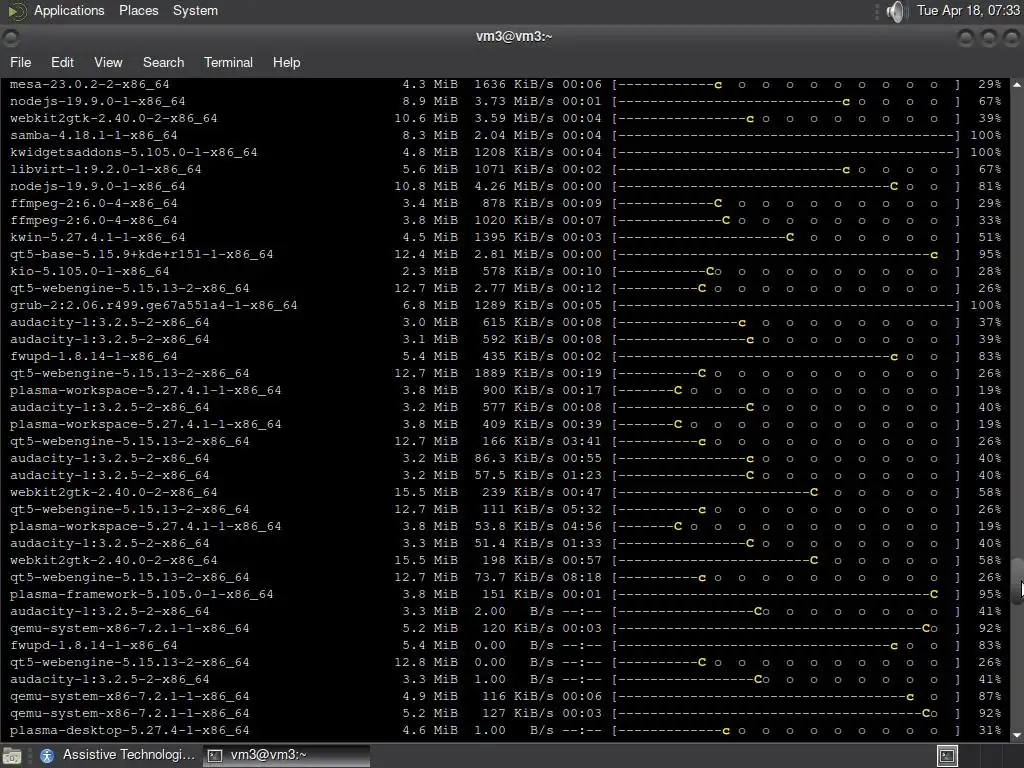Click the libvirt-1:9.2.0-1-x86_64 line

point(105,169)
